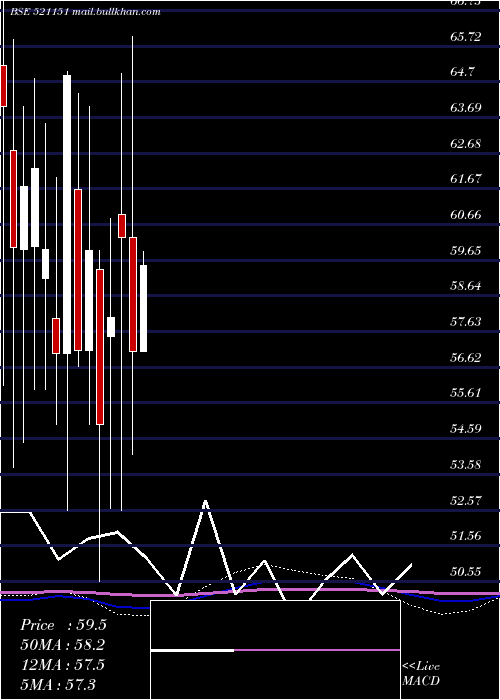
Task: Click the 12MA : 57.5 readout
Action: (x=63, y=665)
